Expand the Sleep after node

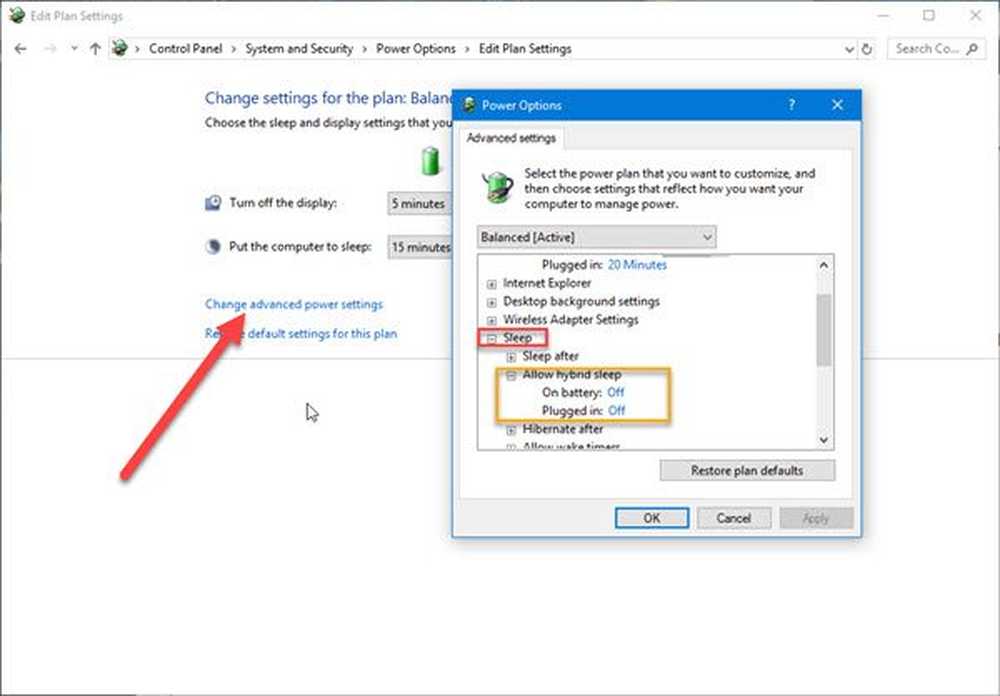(511, 357)
